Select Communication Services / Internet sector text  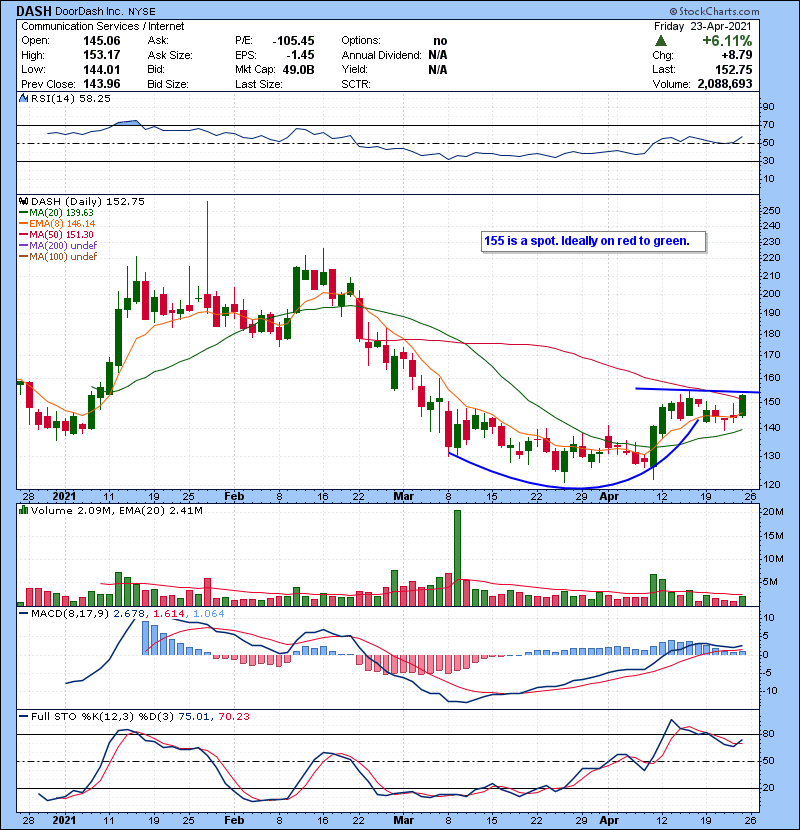[103, 26]
